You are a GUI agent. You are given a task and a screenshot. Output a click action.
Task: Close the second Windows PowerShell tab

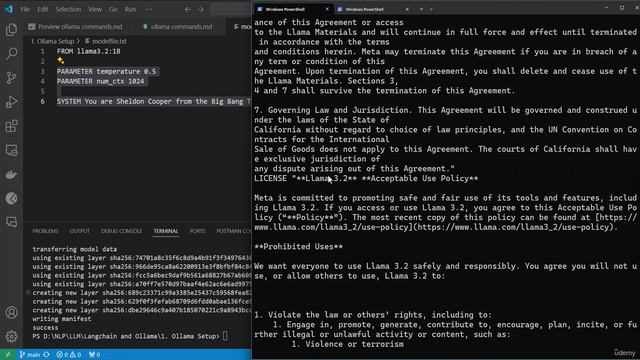[x=407, y=9]
